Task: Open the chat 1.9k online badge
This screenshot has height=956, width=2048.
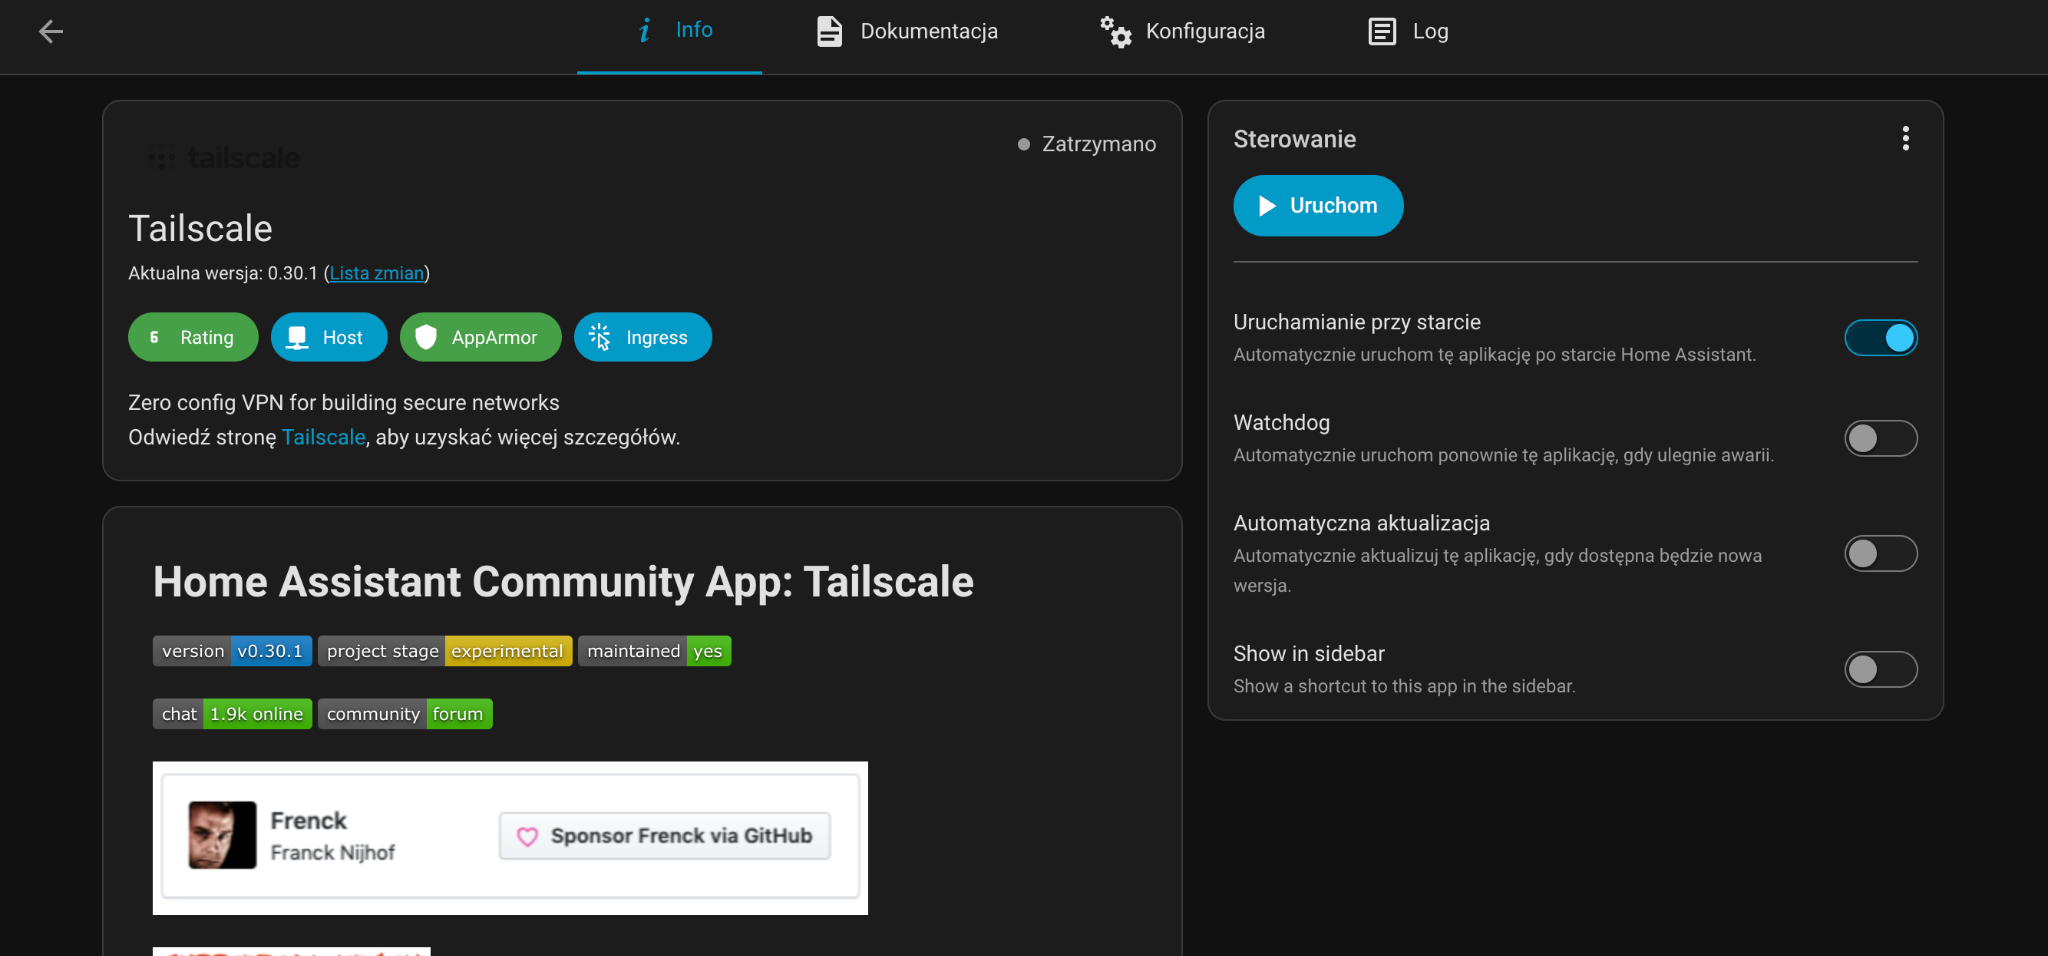Action: click(x=232, y=714)
